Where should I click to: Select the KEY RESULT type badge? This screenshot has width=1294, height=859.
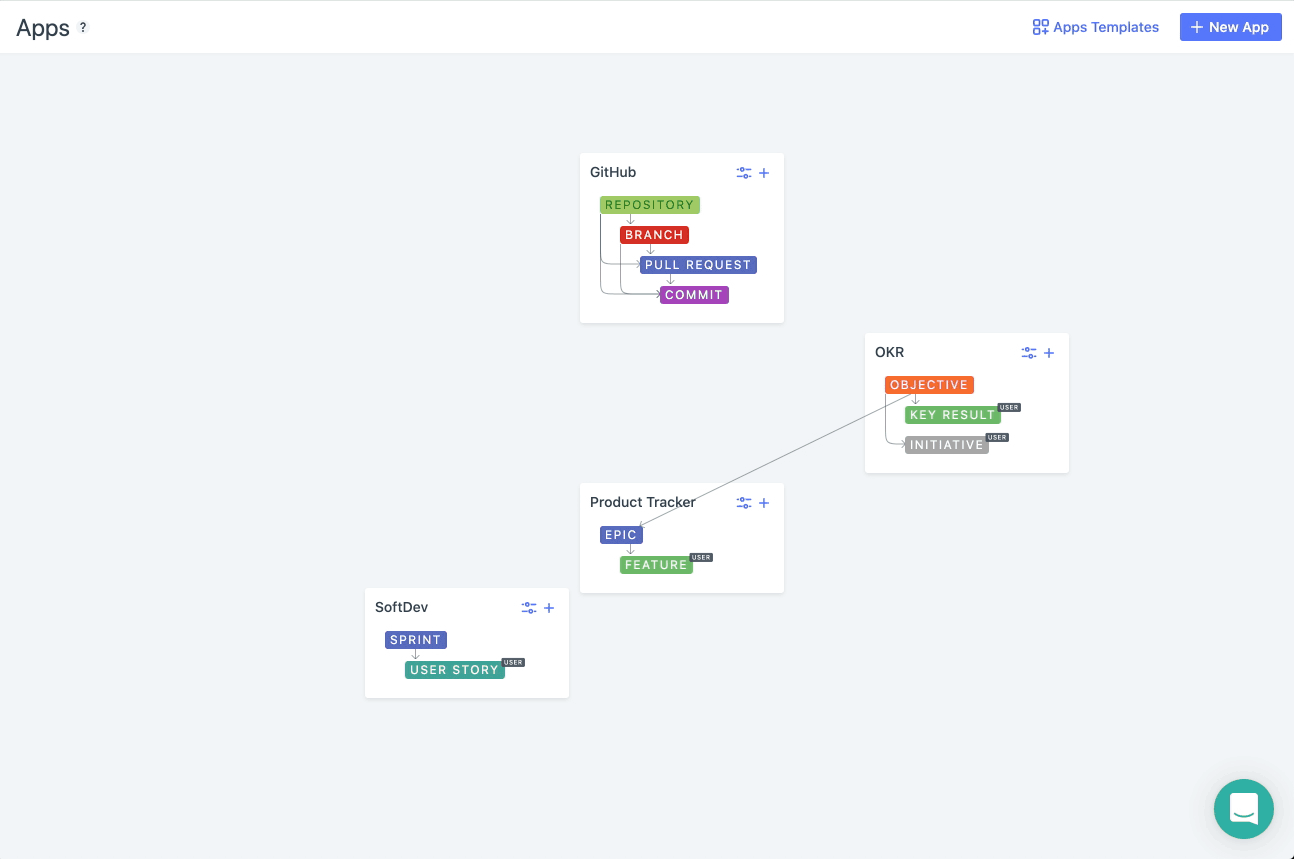(x=952, y=414)
